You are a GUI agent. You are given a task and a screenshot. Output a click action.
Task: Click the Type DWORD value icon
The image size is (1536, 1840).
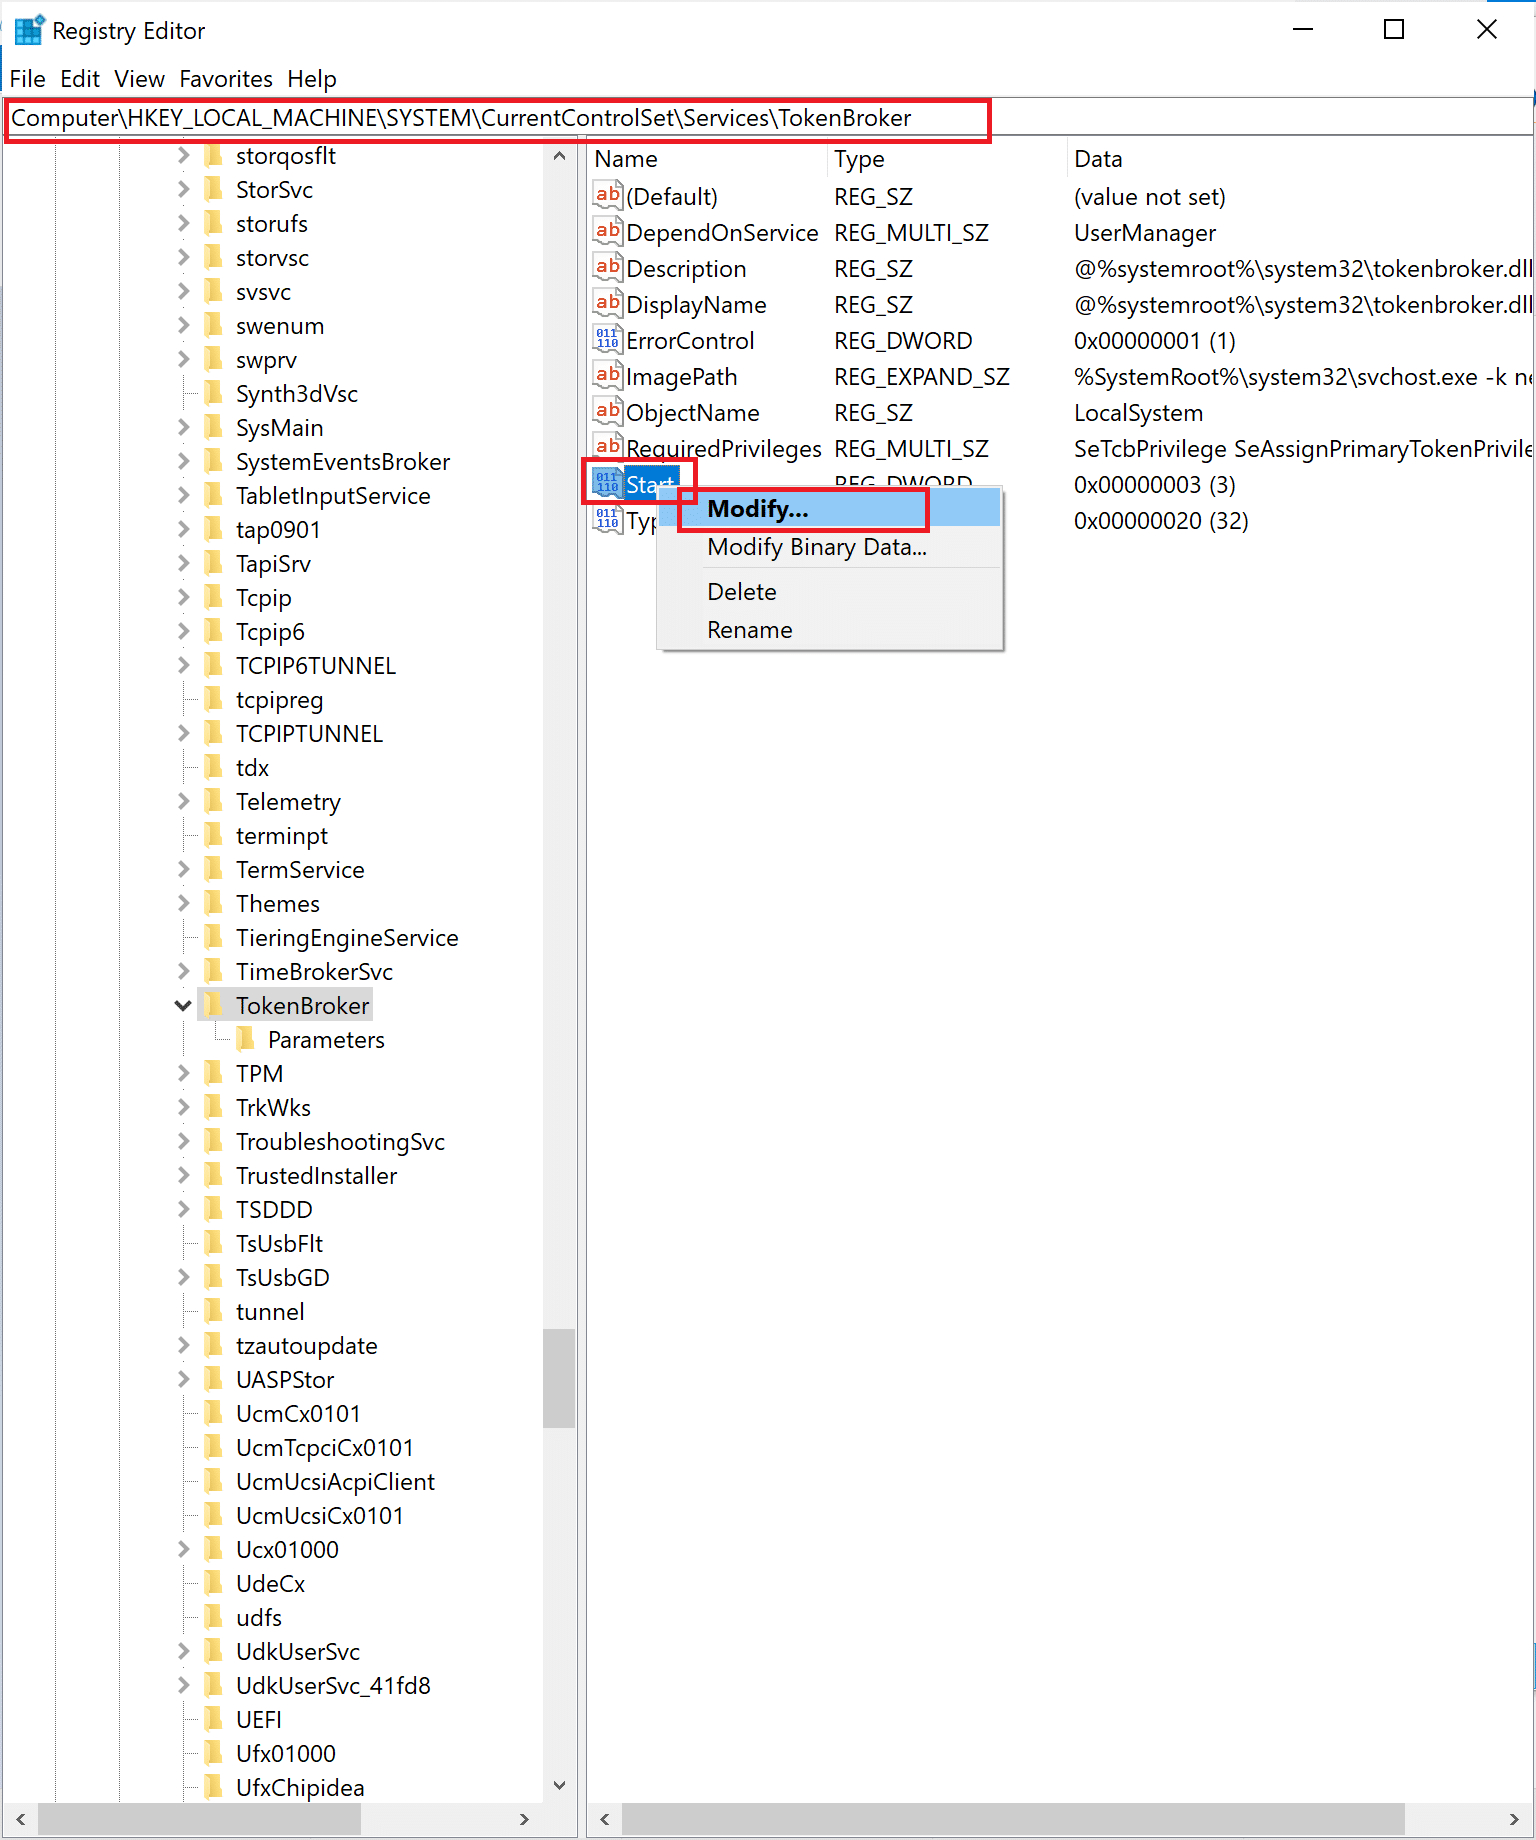(607, 520)
